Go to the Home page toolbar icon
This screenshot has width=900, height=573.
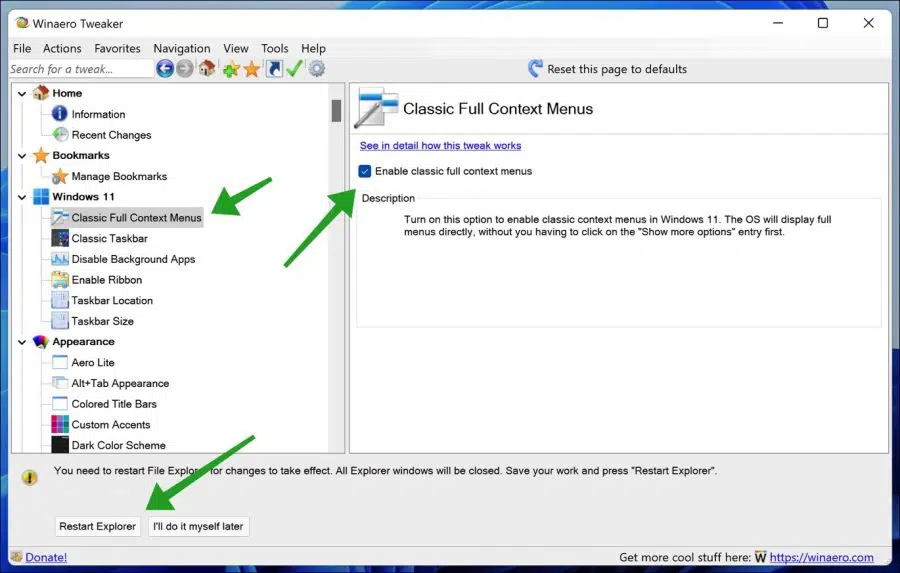(207, 69)
